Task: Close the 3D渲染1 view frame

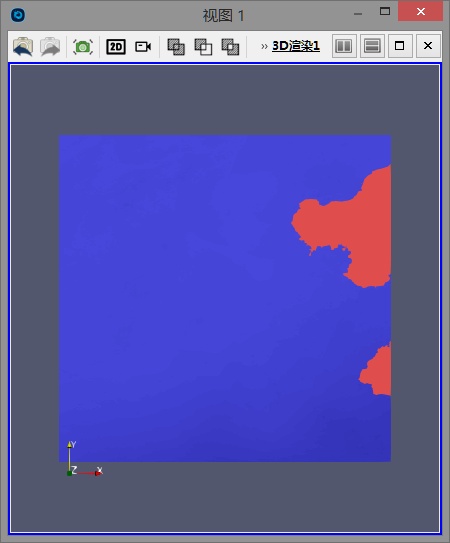Action: pos(428,46)
